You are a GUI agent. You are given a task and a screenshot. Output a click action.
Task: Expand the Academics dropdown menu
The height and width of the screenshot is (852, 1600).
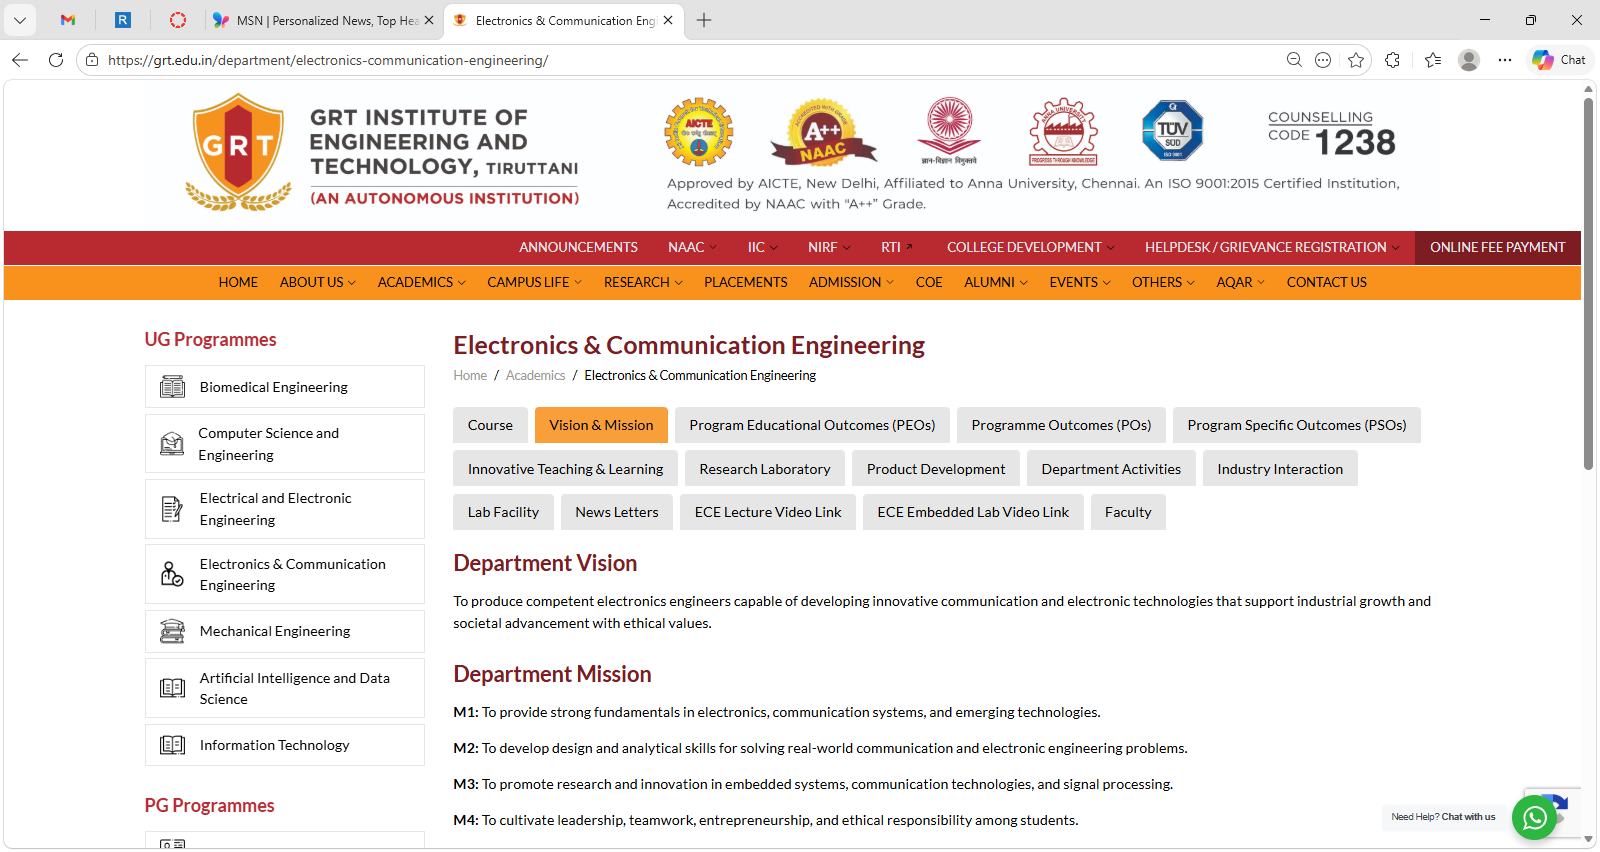[421, 283]
